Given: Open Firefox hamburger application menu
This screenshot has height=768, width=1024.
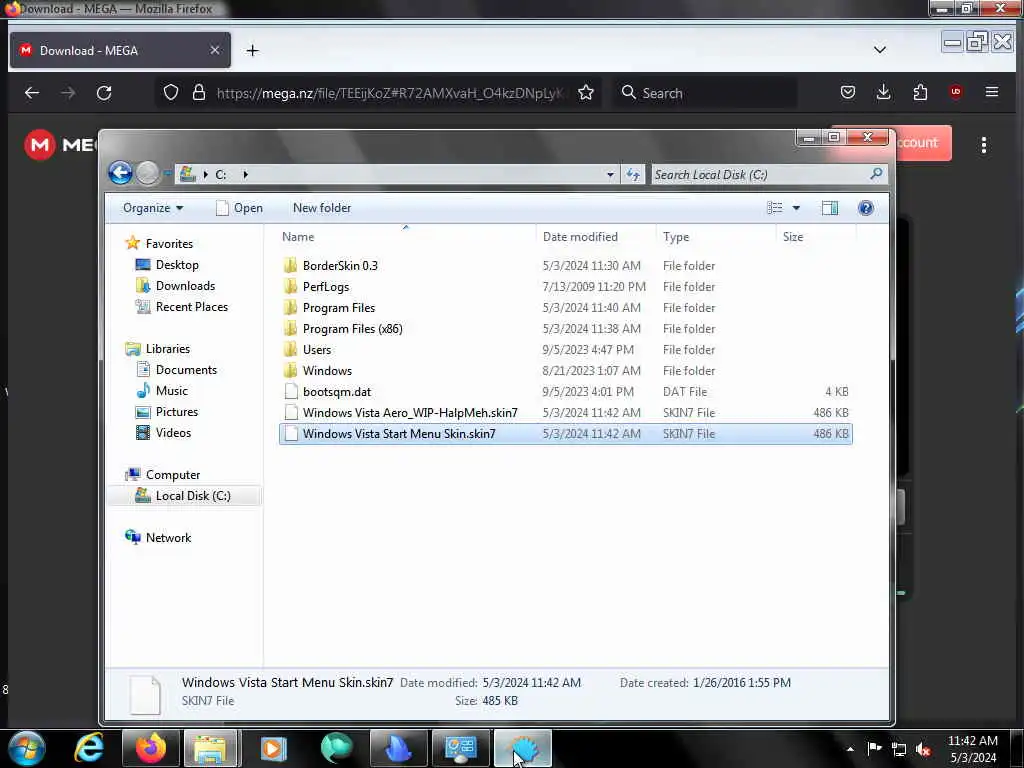Looking at the screenshot, I should pos(991,92).
